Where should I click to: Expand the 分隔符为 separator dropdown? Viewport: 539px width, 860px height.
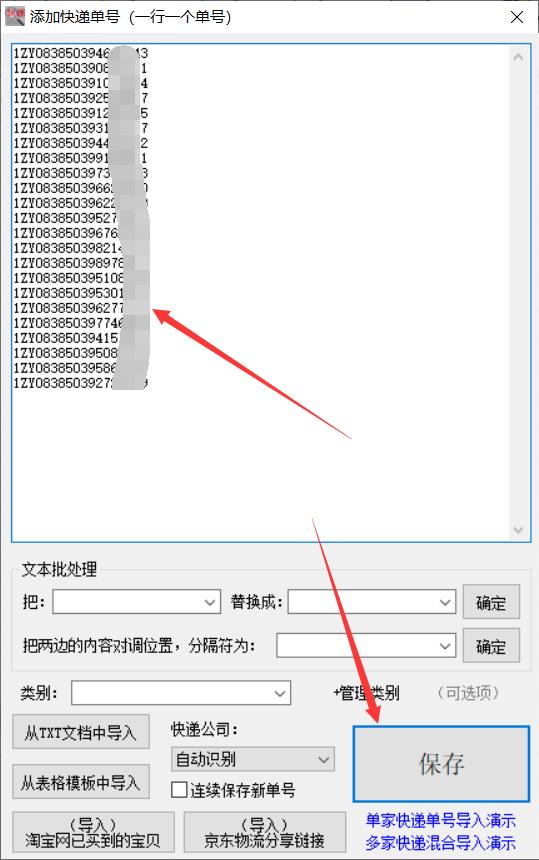pos(445,646)
